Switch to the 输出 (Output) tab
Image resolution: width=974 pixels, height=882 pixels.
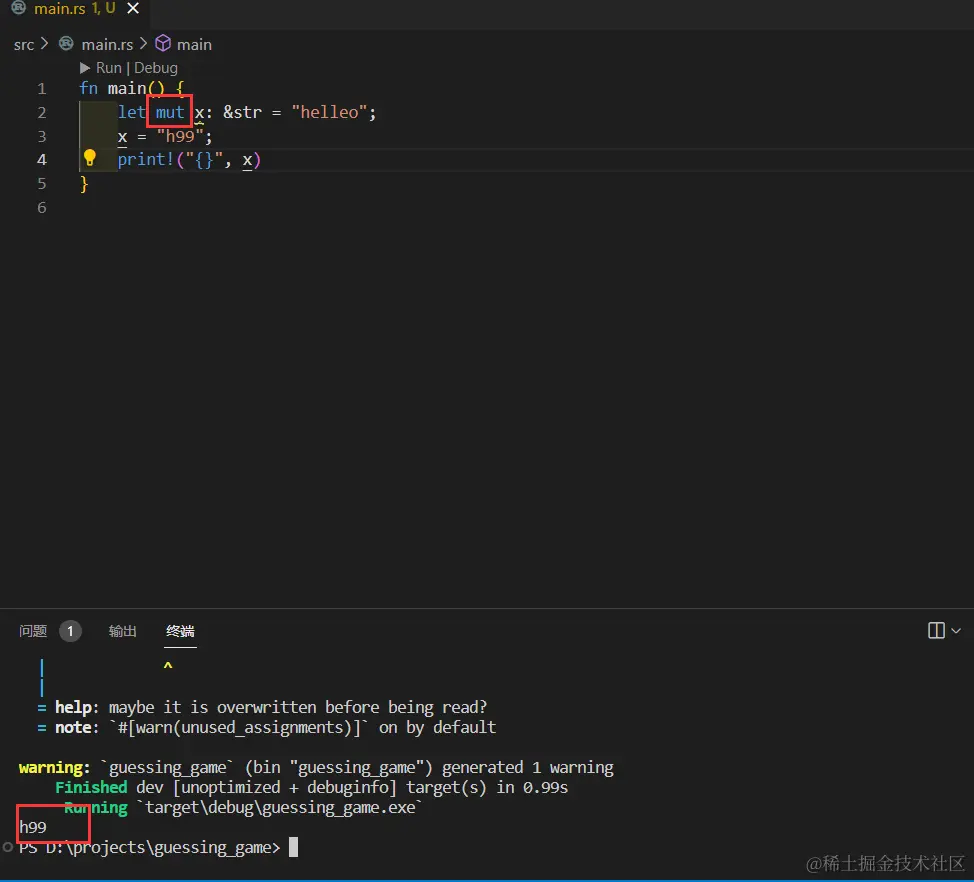[x=122, y=631]
